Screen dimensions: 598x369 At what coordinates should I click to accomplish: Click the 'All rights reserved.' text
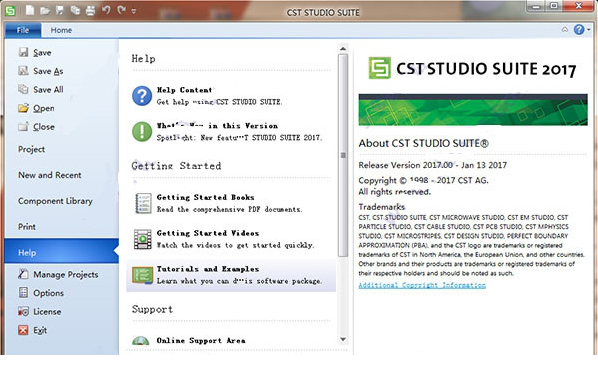pyautogui.click(x=394, y=192)
